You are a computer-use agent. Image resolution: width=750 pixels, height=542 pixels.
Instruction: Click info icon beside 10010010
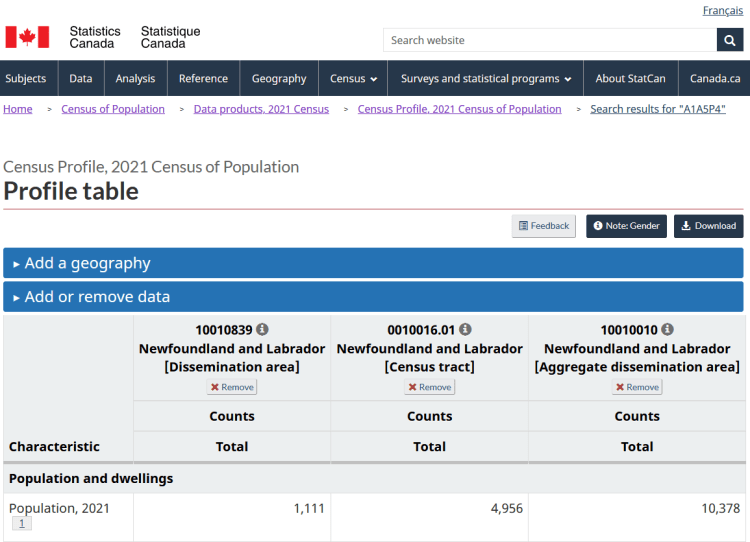(667, 329)
